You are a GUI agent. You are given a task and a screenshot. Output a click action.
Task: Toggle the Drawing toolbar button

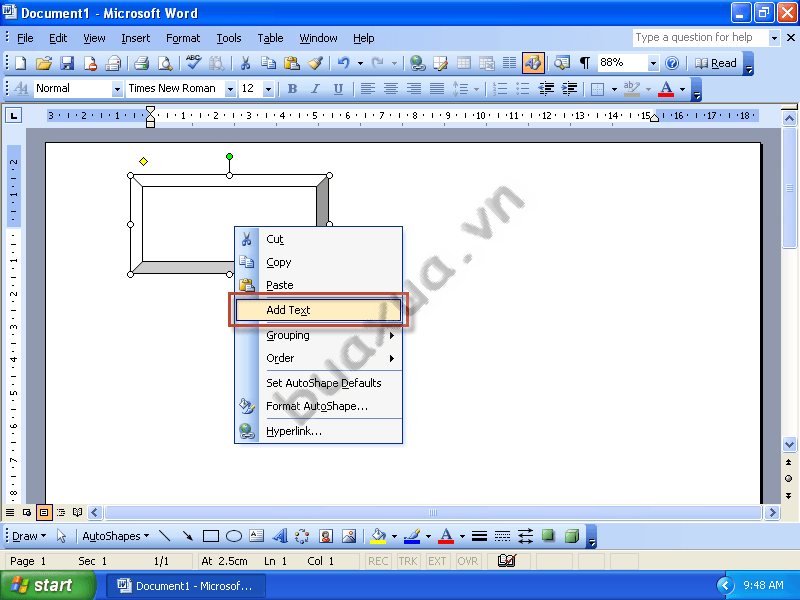[533, 63]
